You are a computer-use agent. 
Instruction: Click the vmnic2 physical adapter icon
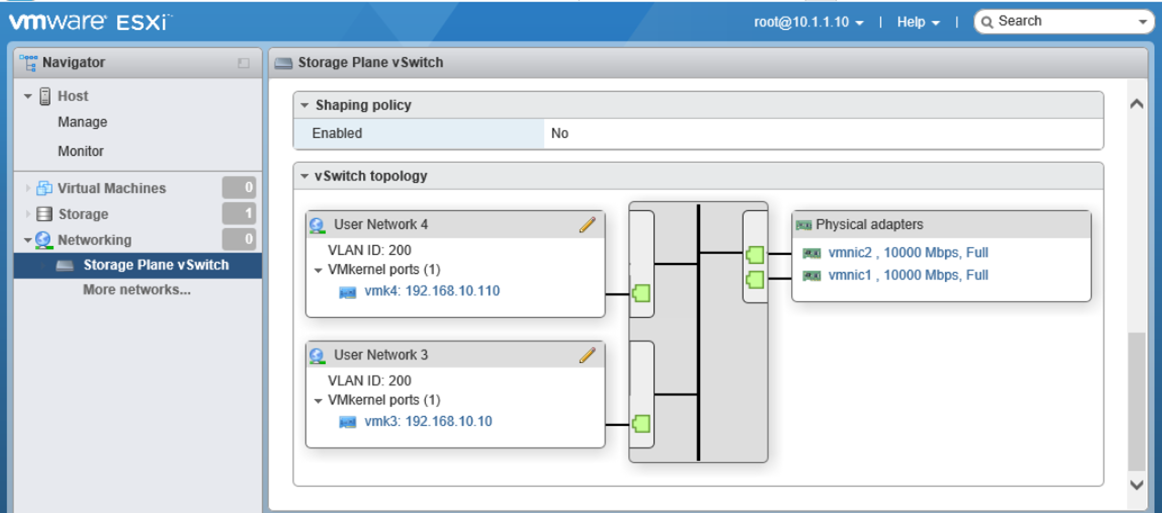coord(812,253)
